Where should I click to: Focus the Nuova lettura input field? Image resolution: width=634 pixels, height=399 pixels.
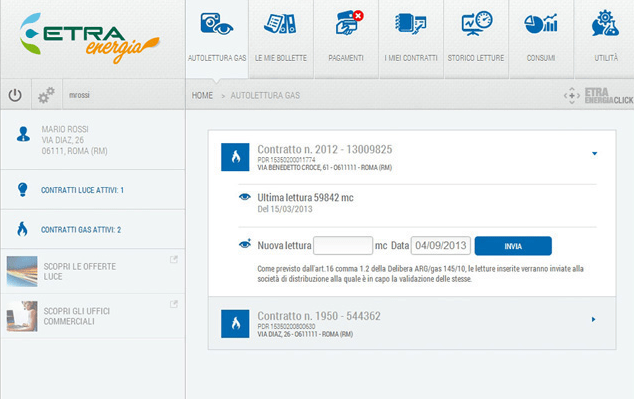[343, 245]
